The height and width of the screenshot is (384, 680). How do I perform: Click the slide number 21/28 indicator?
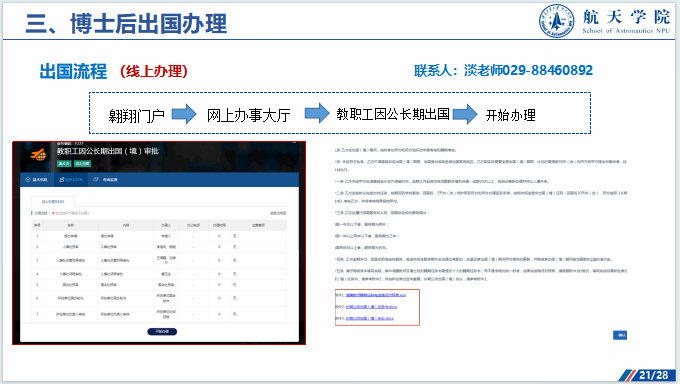[x=653, y=375]
